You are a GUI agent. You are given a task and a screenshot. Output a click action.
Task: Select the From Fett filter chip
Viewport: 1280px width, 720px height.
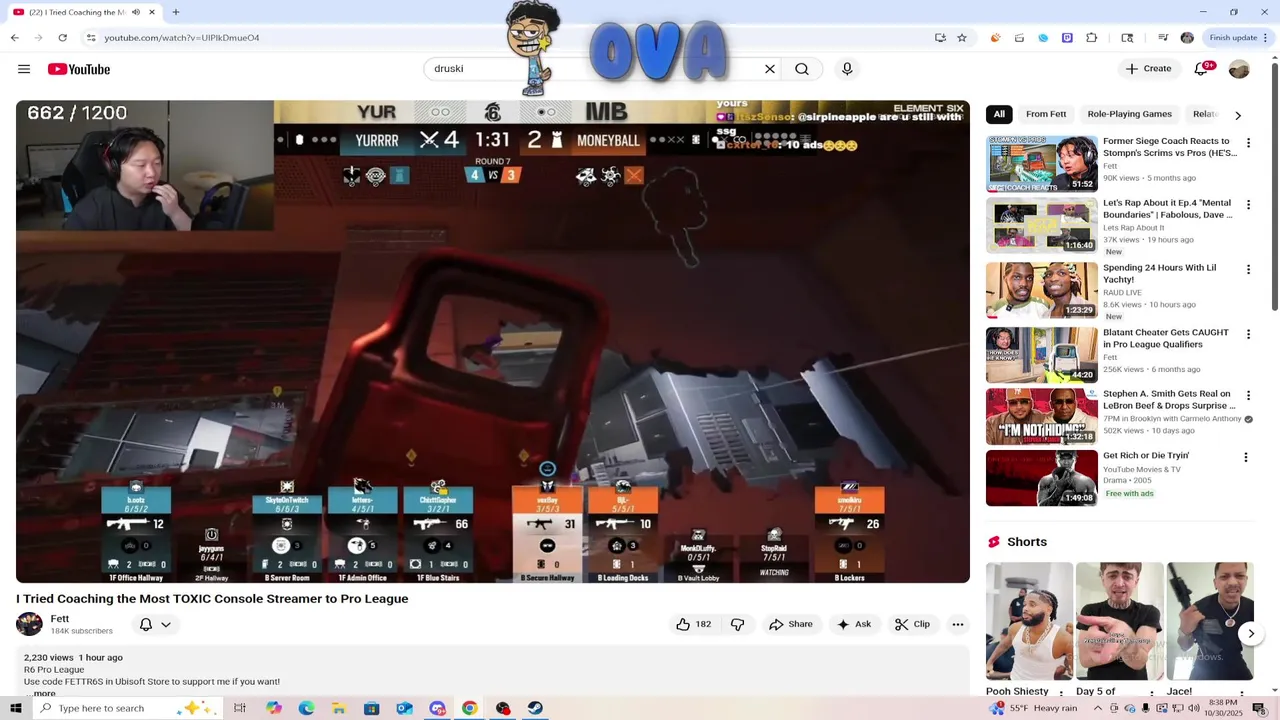click(1046, 114)
